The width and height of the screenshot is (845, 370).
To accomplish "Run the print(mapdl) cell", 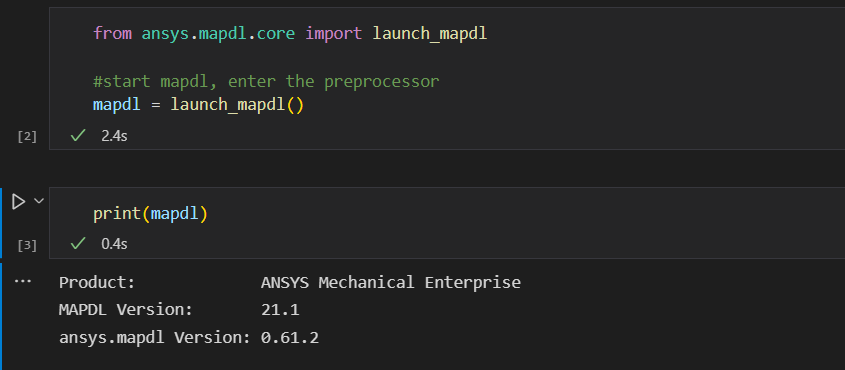I will [18, 202].
